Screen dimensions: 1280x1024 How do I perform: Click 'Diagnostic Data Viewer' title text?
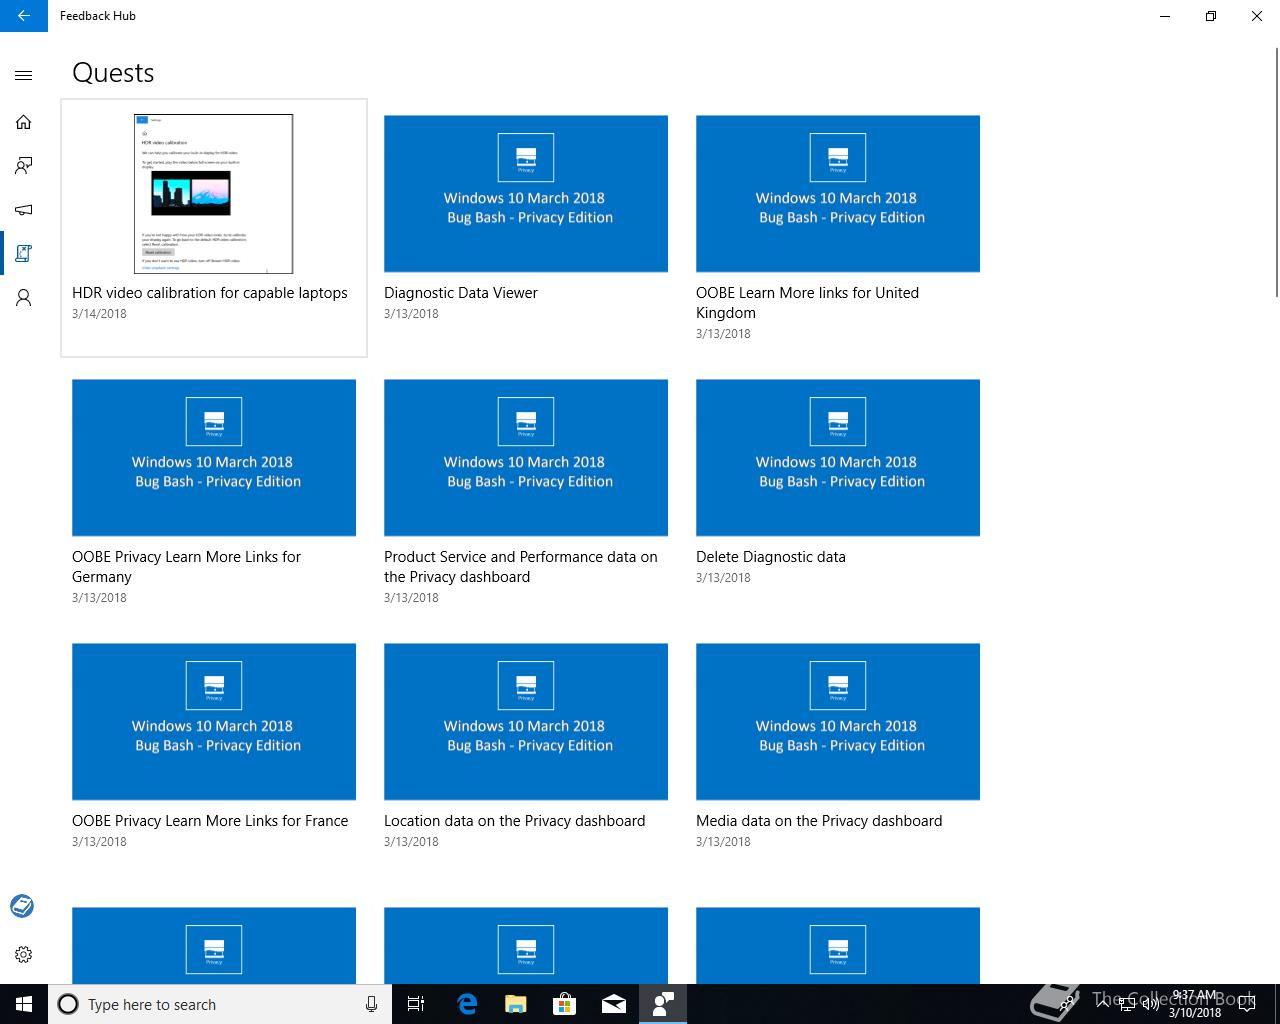[461, 293]
